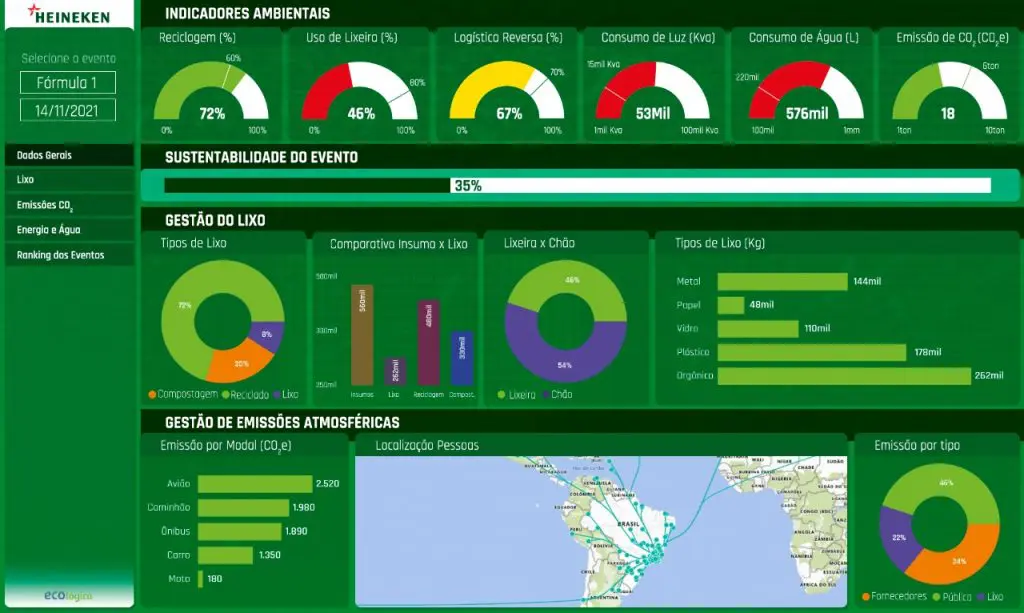Click the Fornecedores legend marker

tap(865, 596)
